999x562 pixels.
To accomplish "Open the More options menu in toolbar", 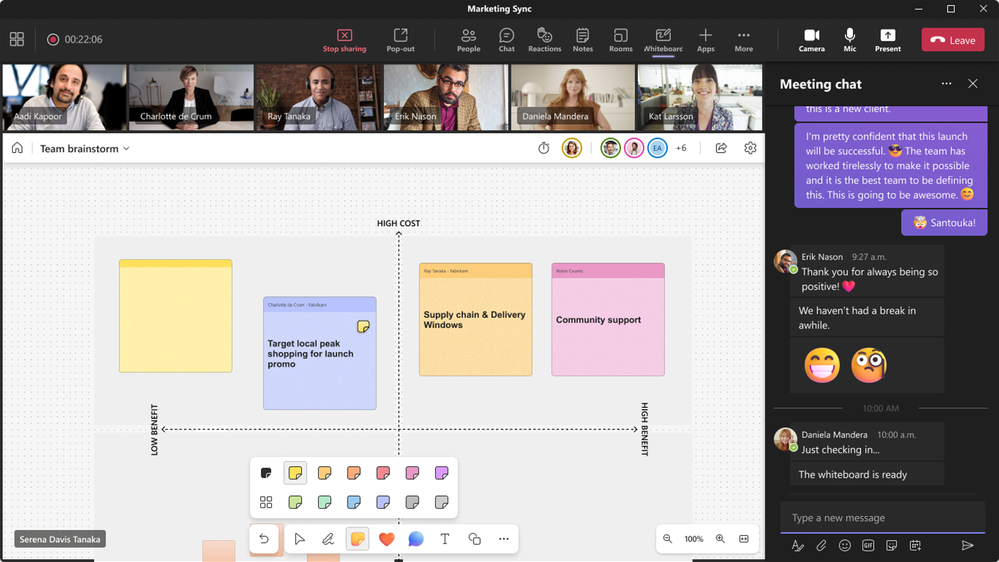I will [744, 40].
